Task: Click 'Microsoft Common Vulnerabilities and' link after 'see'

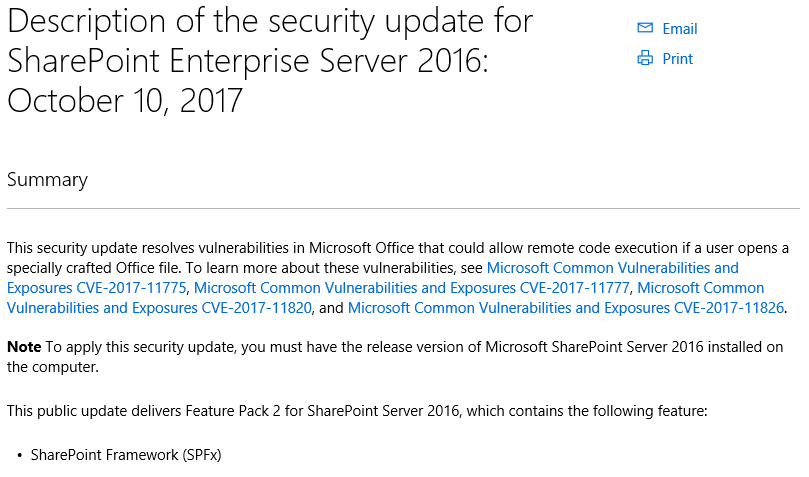Action: click(612, 268)
